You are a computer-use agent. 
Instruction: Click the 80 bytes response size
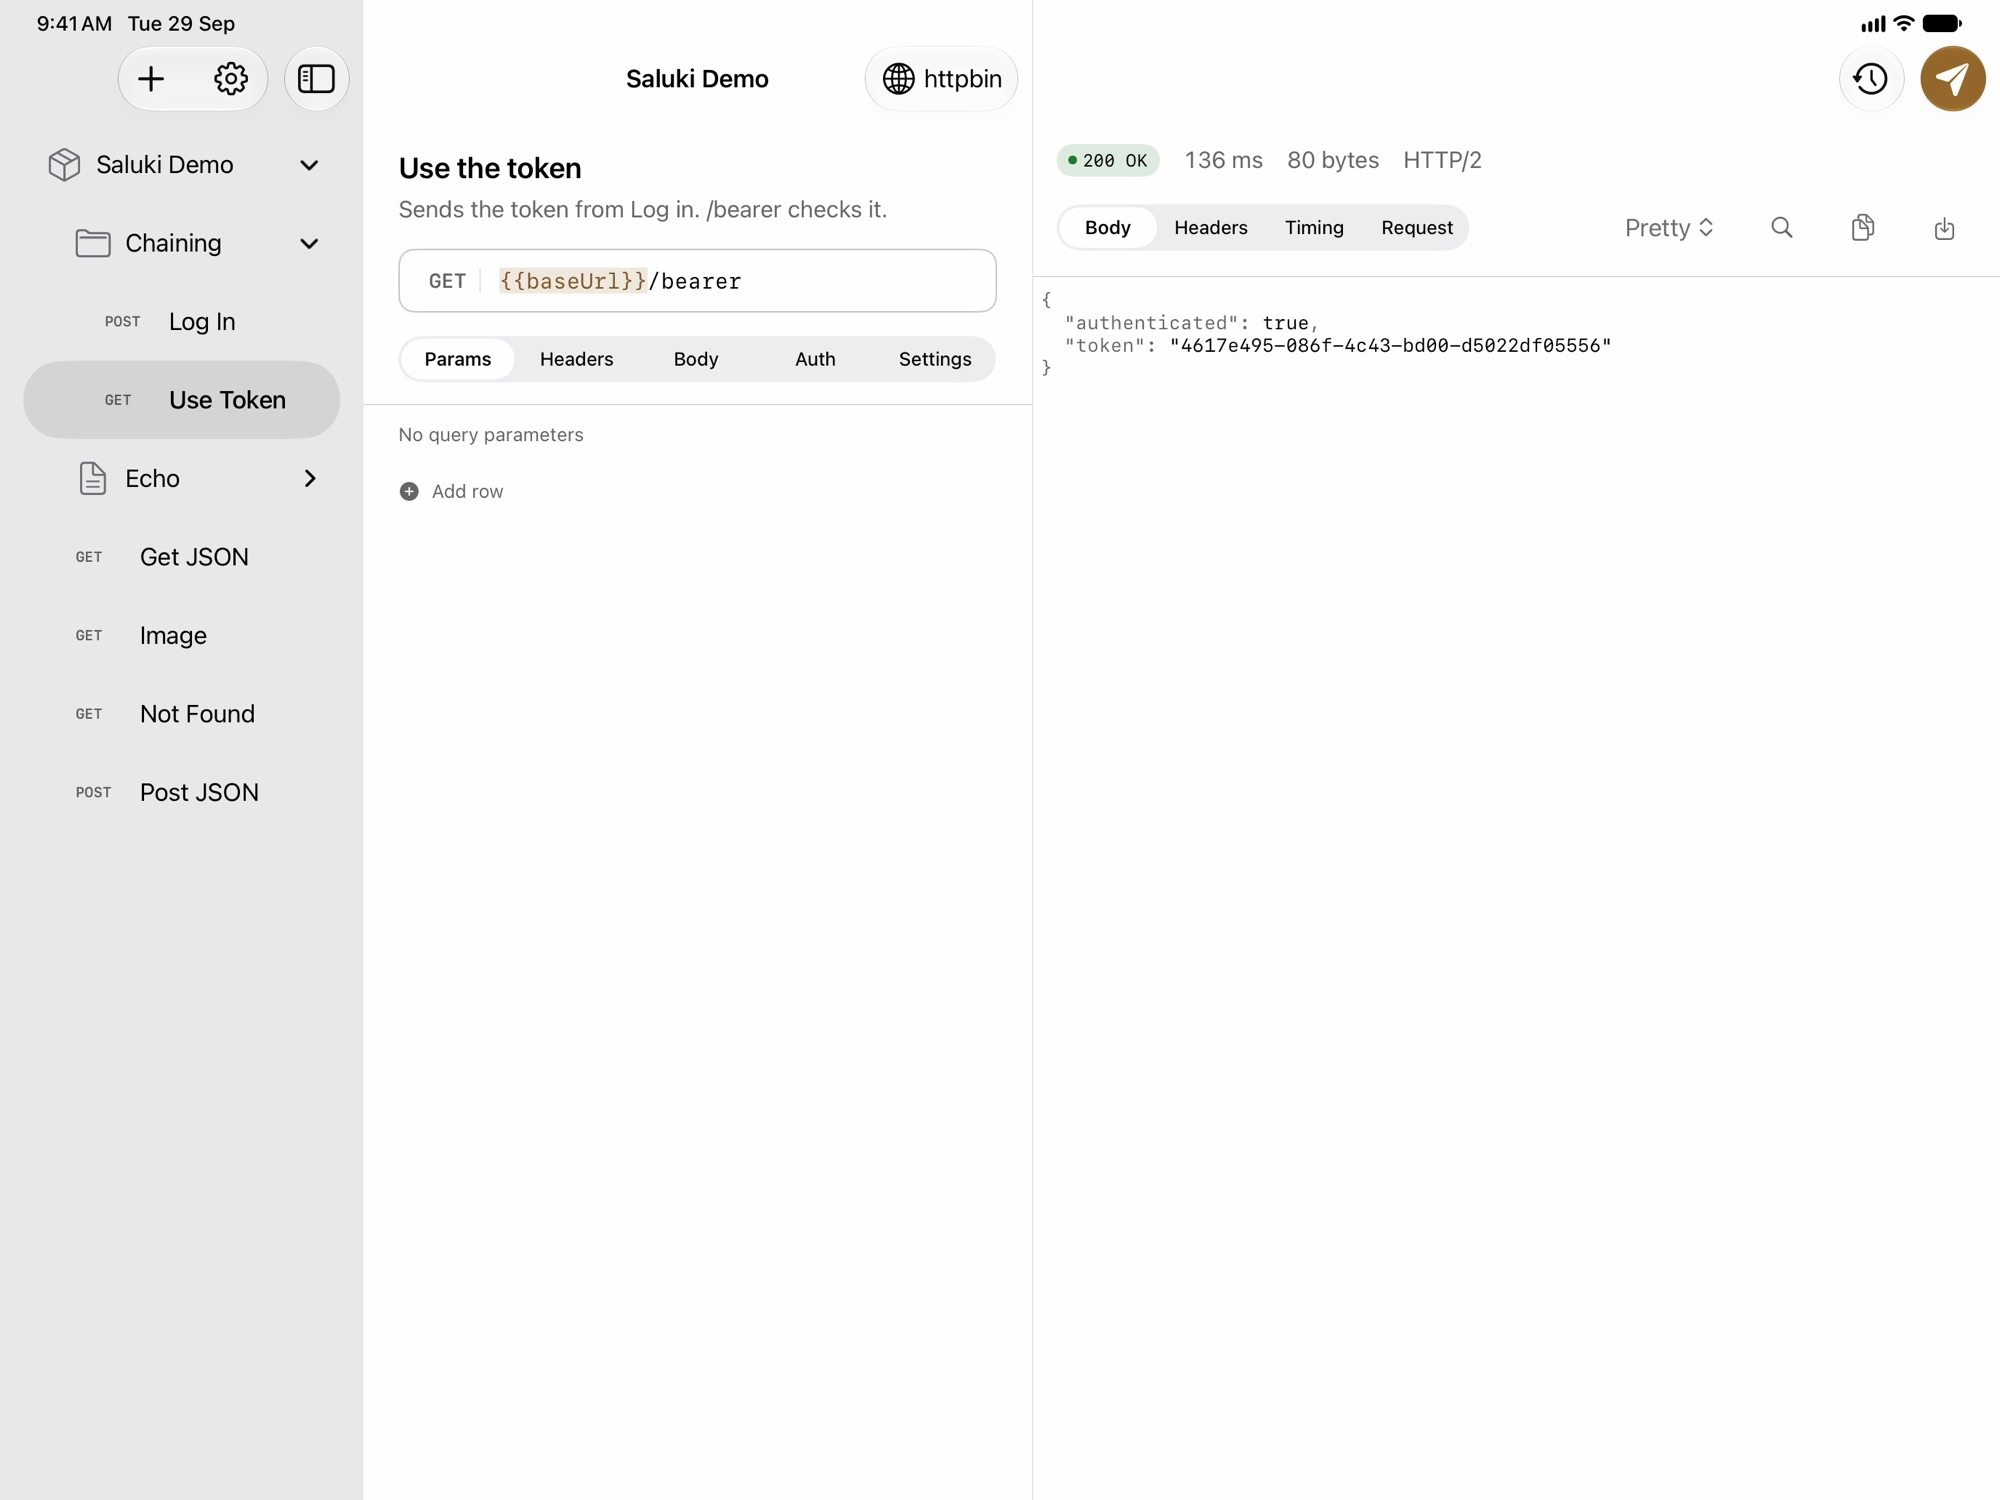[x=1332, y=160]
